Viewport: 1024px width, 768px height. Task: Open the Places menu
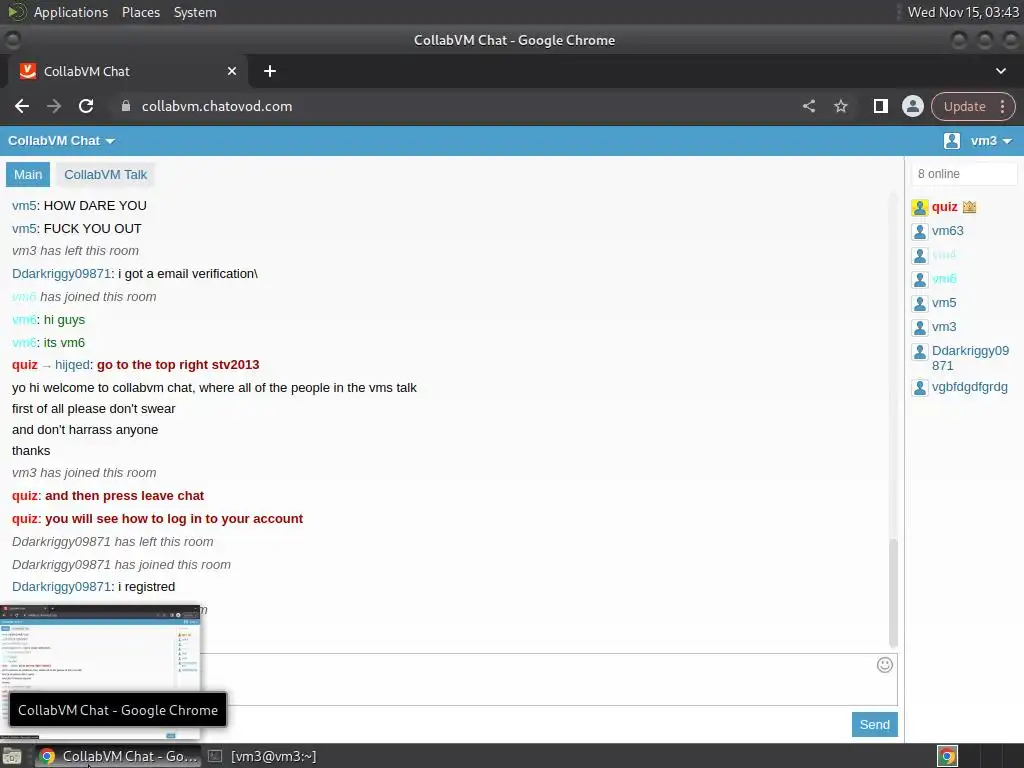141,12
